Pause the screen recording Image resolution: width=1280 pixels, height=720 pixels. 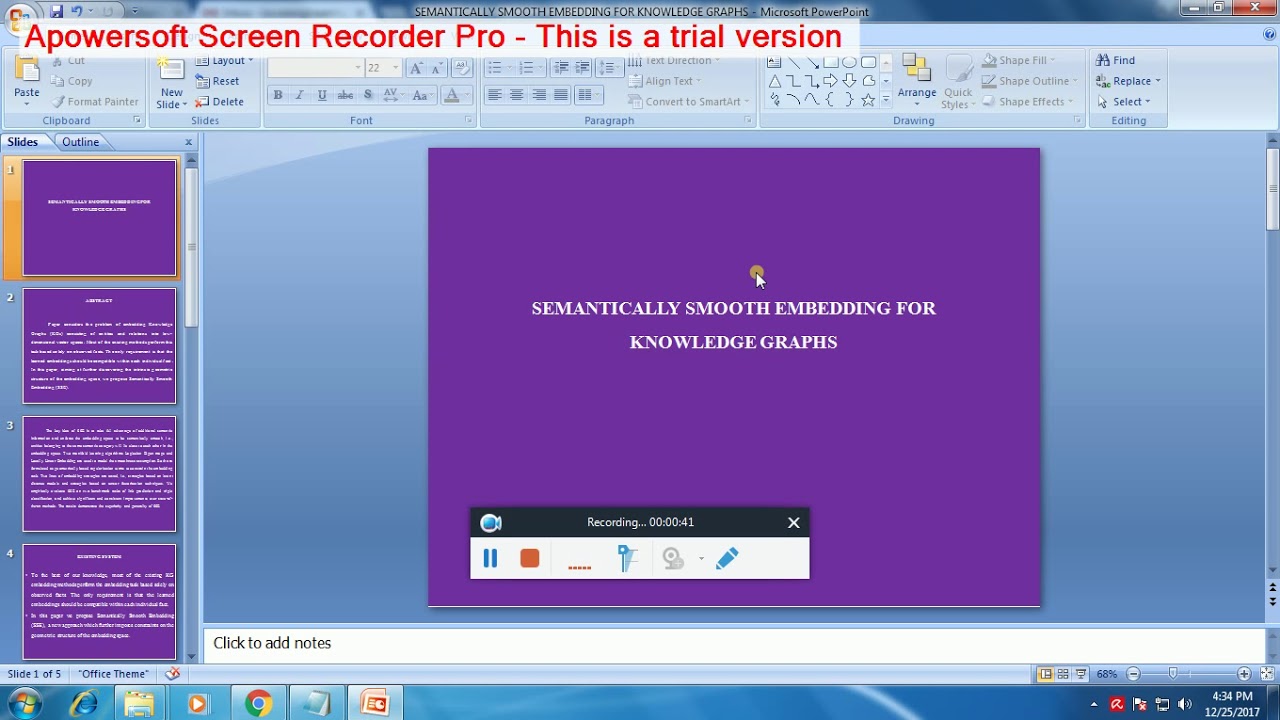[490, 559]
